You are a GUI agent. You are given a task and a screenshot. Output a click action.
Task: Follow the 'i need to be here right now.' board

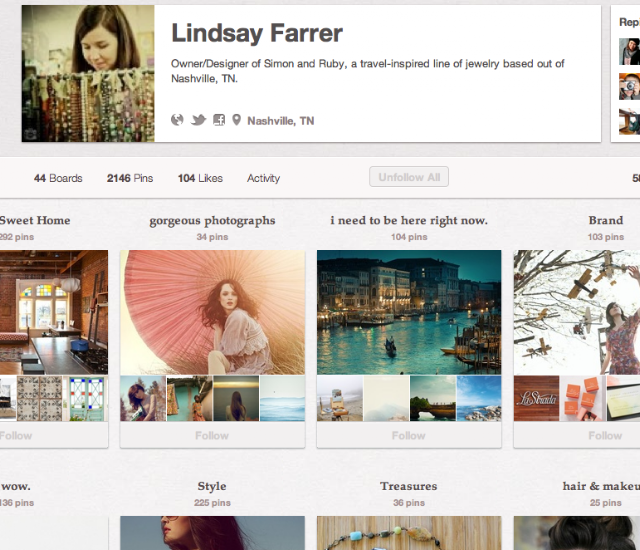point(409,435)
